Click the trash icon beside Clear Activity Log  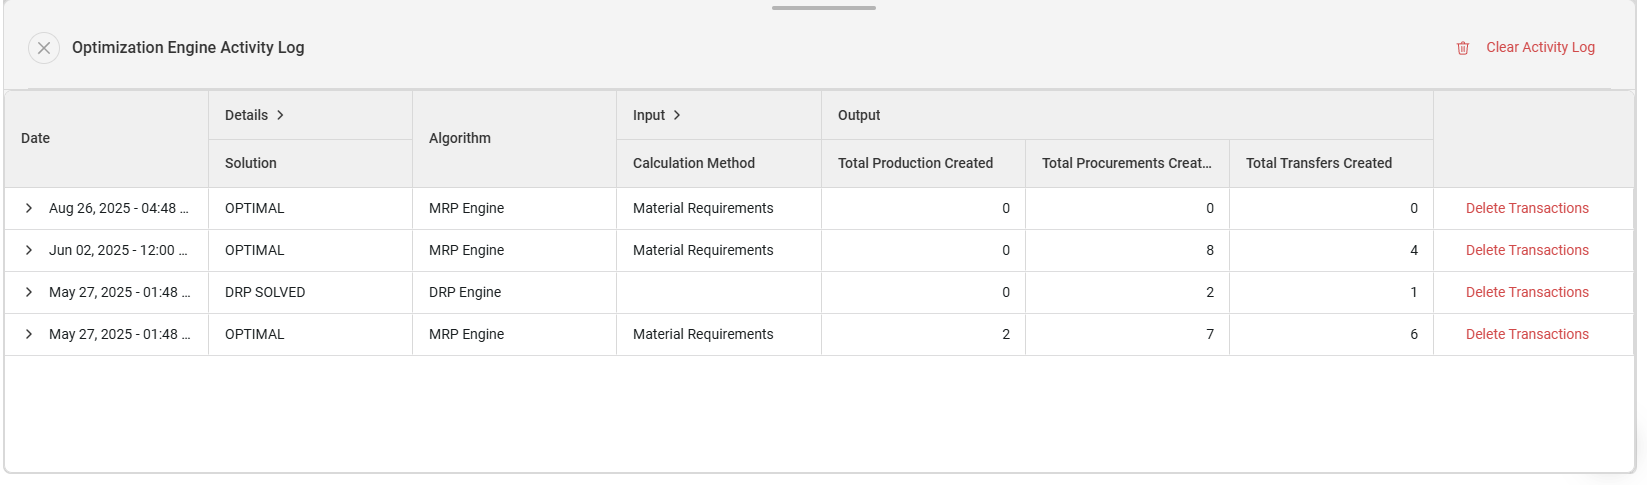[x=1463, y=48]
